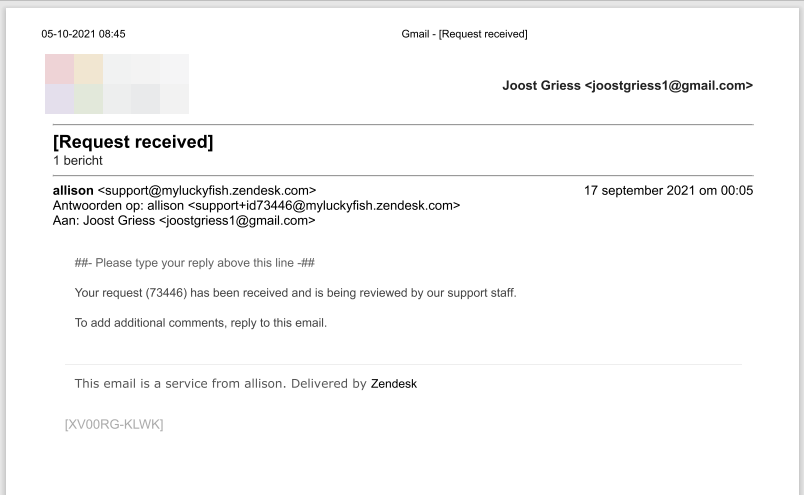This screenshot has width=804, height=495.
Task: Click the bold name Joost Griess at top right
Action: coord(541,86)
